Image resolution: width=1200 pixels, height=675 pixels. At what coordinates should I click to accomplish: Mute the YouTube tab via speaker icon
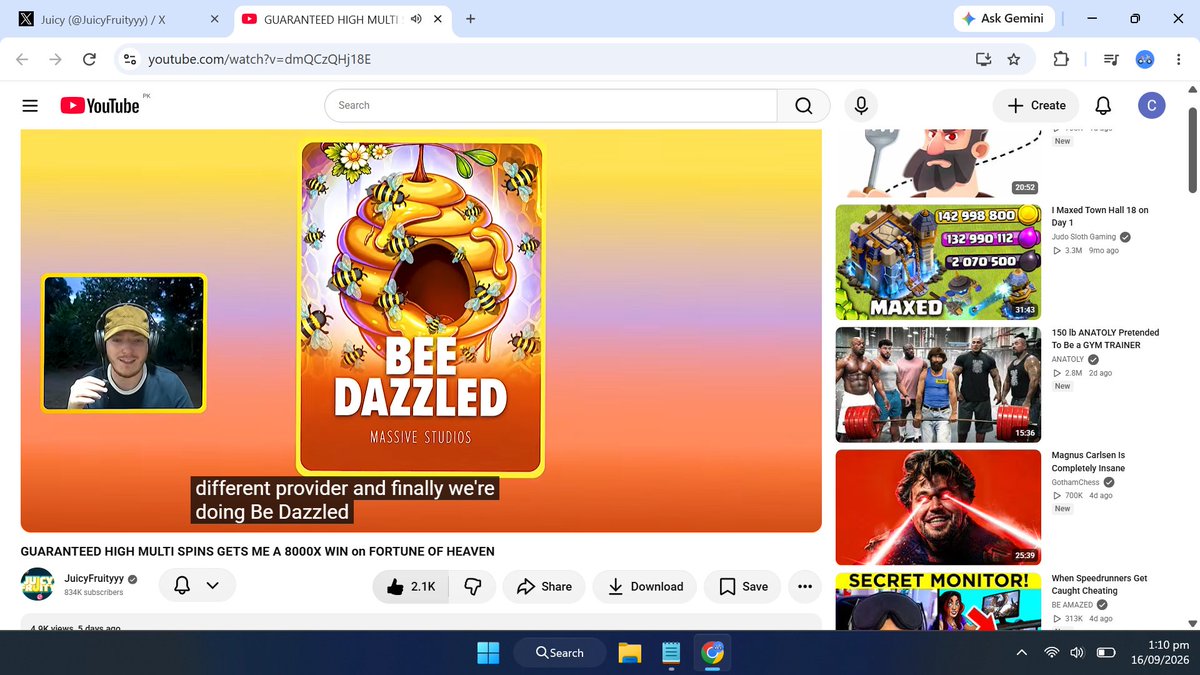[416, 19]
